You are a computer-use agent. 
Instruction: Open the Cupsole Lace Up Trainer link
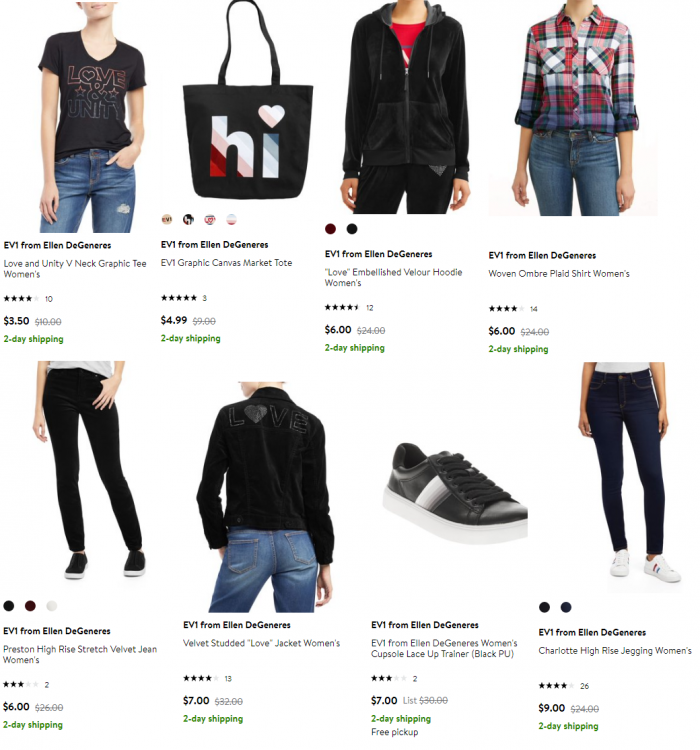(x=444, y=649)
